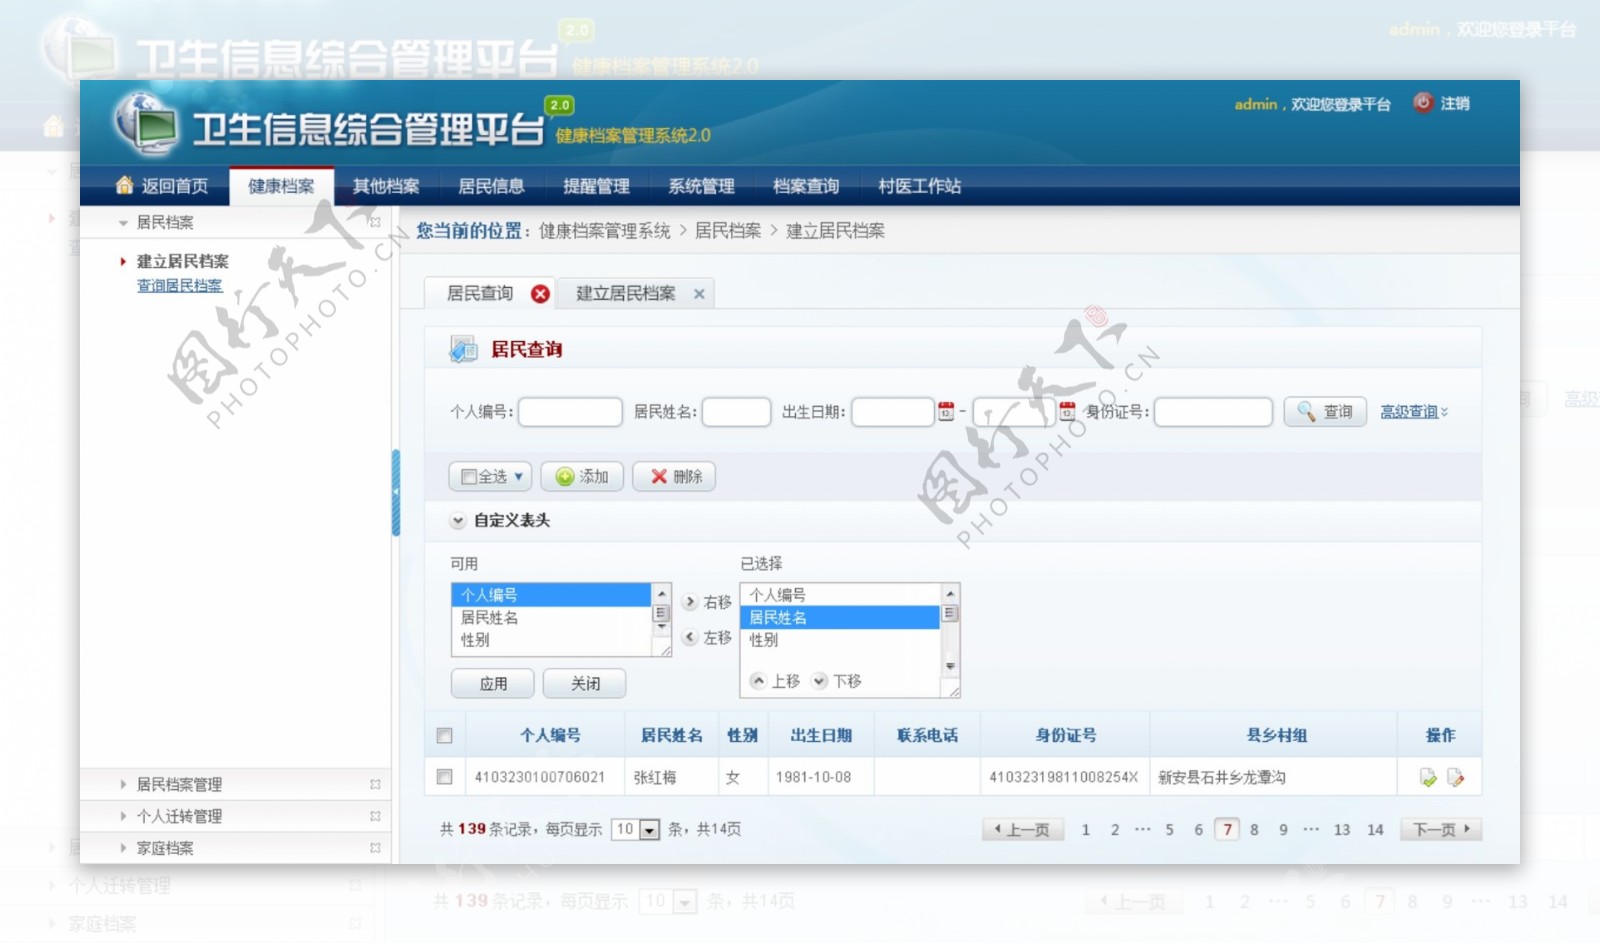This screenshot has height=944, width=1600.
Task: Click the 上移 move up arrow
Action: (759, 681)
